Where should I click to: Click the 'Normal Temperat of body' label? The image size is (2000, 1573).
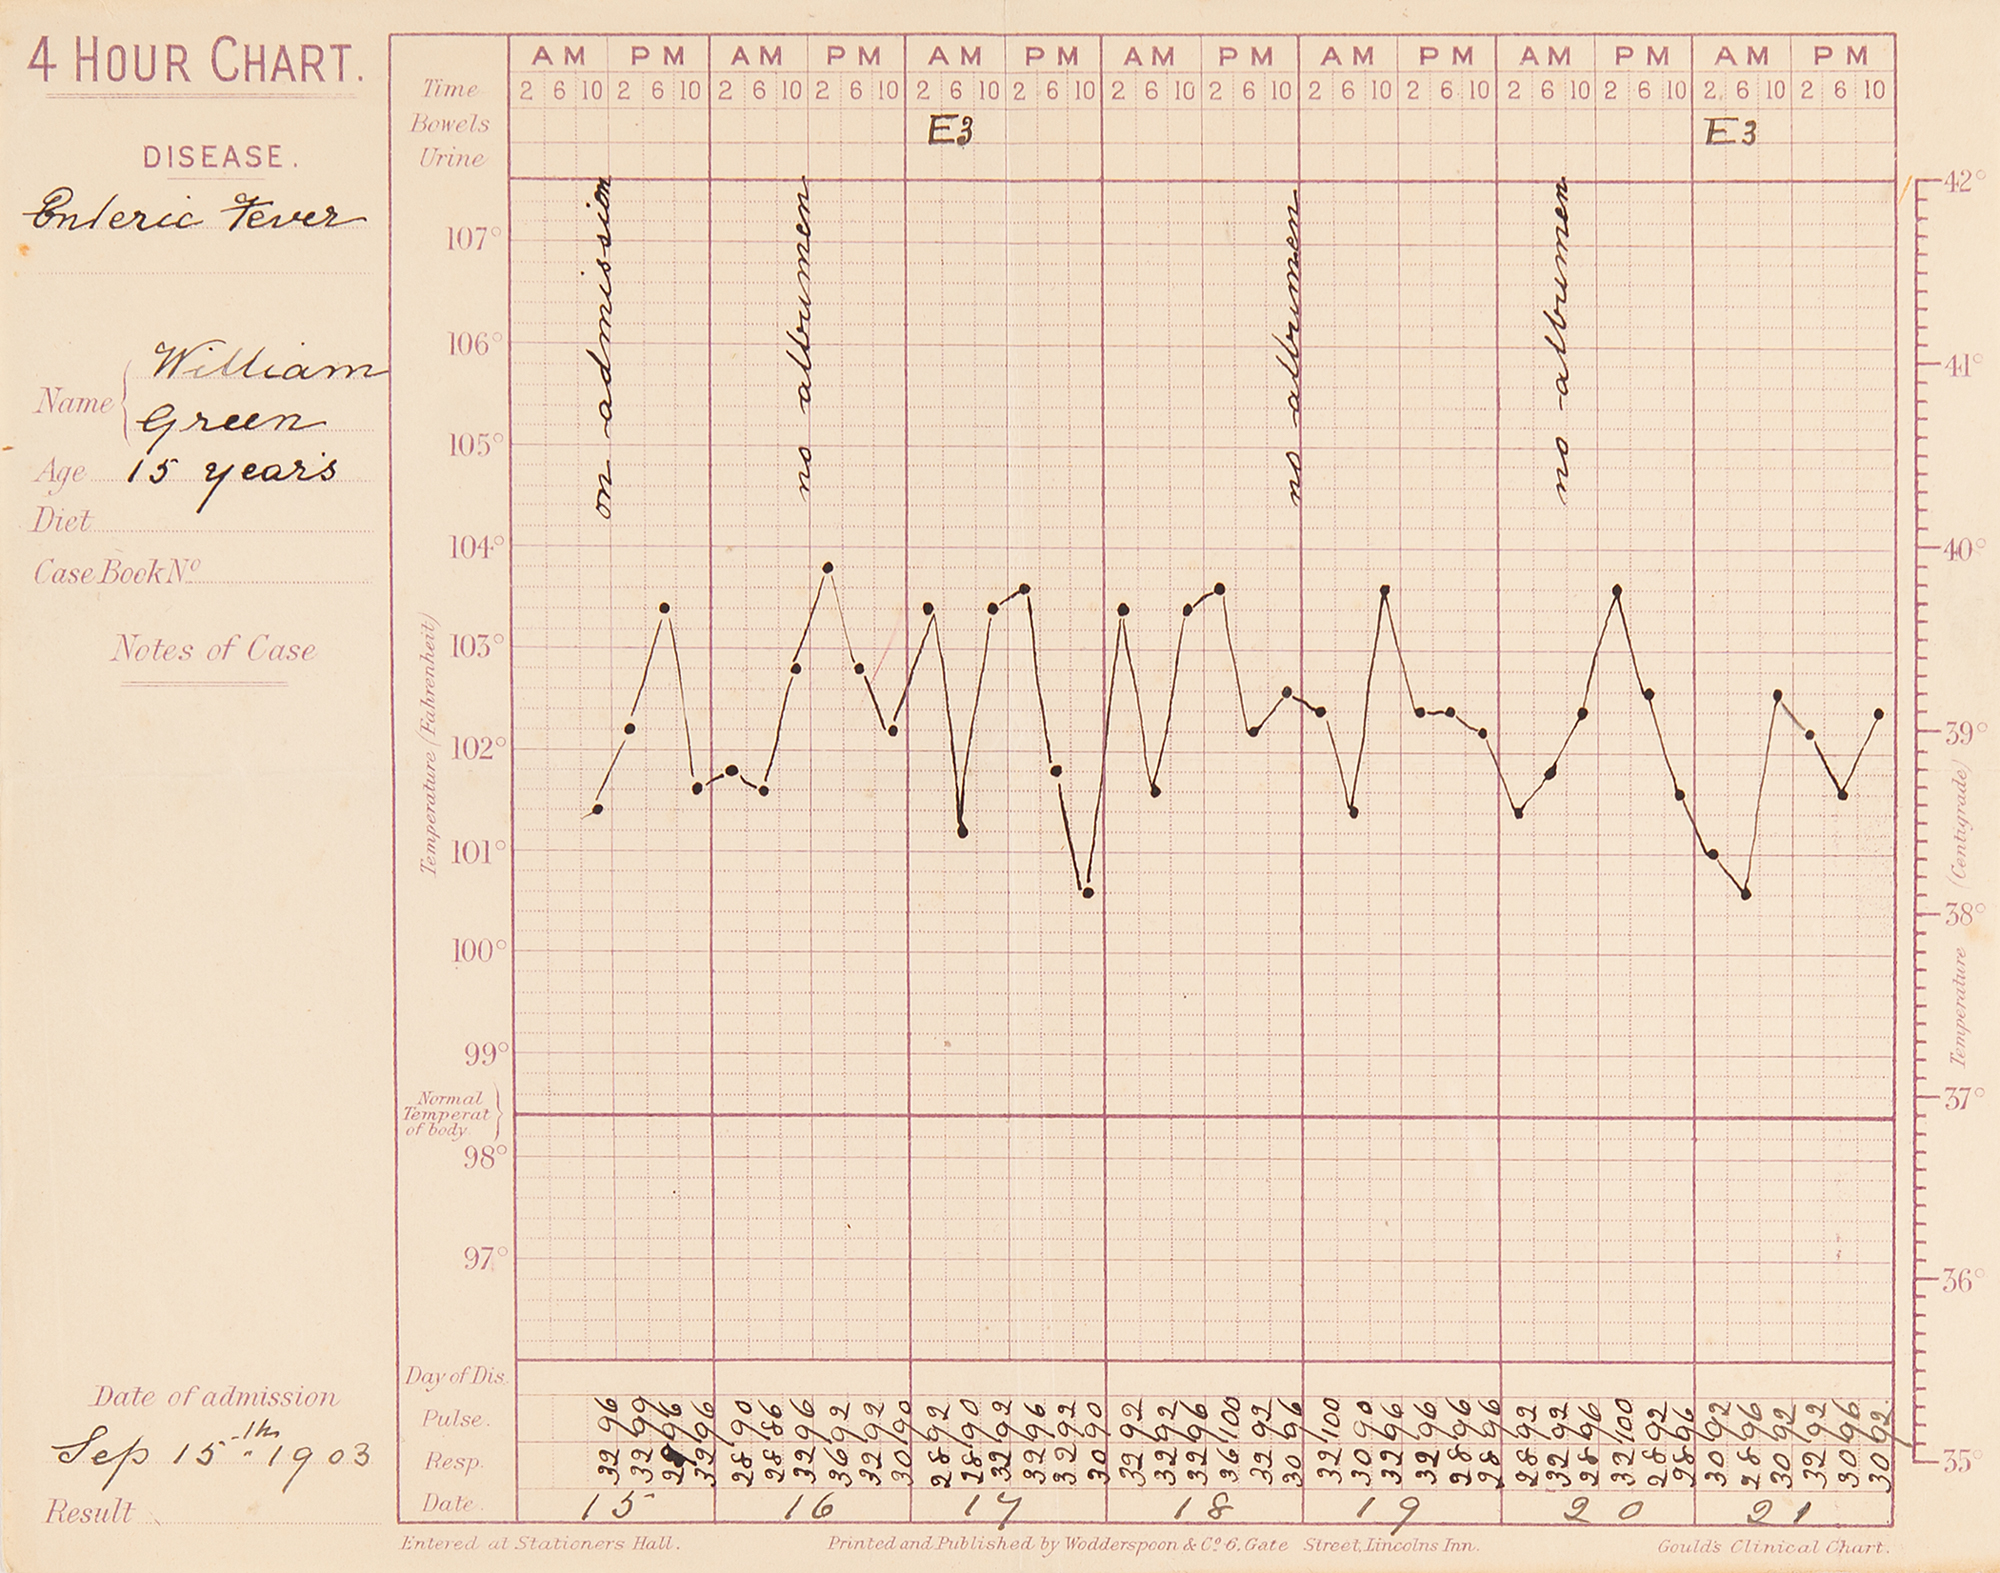coord(446,1113)
